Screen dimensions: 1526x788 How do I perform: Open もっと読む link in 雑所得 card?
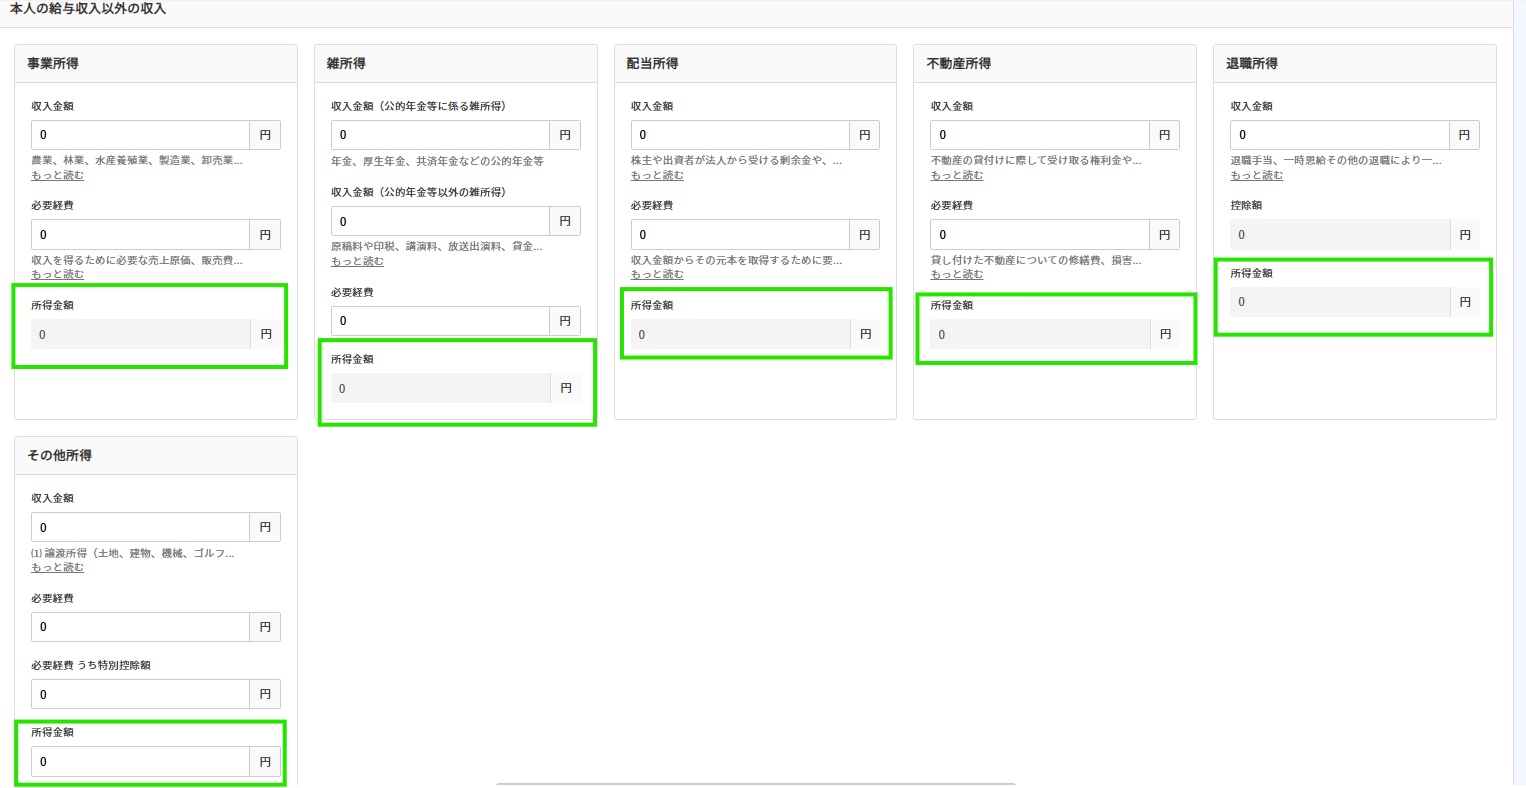point(357,261)
